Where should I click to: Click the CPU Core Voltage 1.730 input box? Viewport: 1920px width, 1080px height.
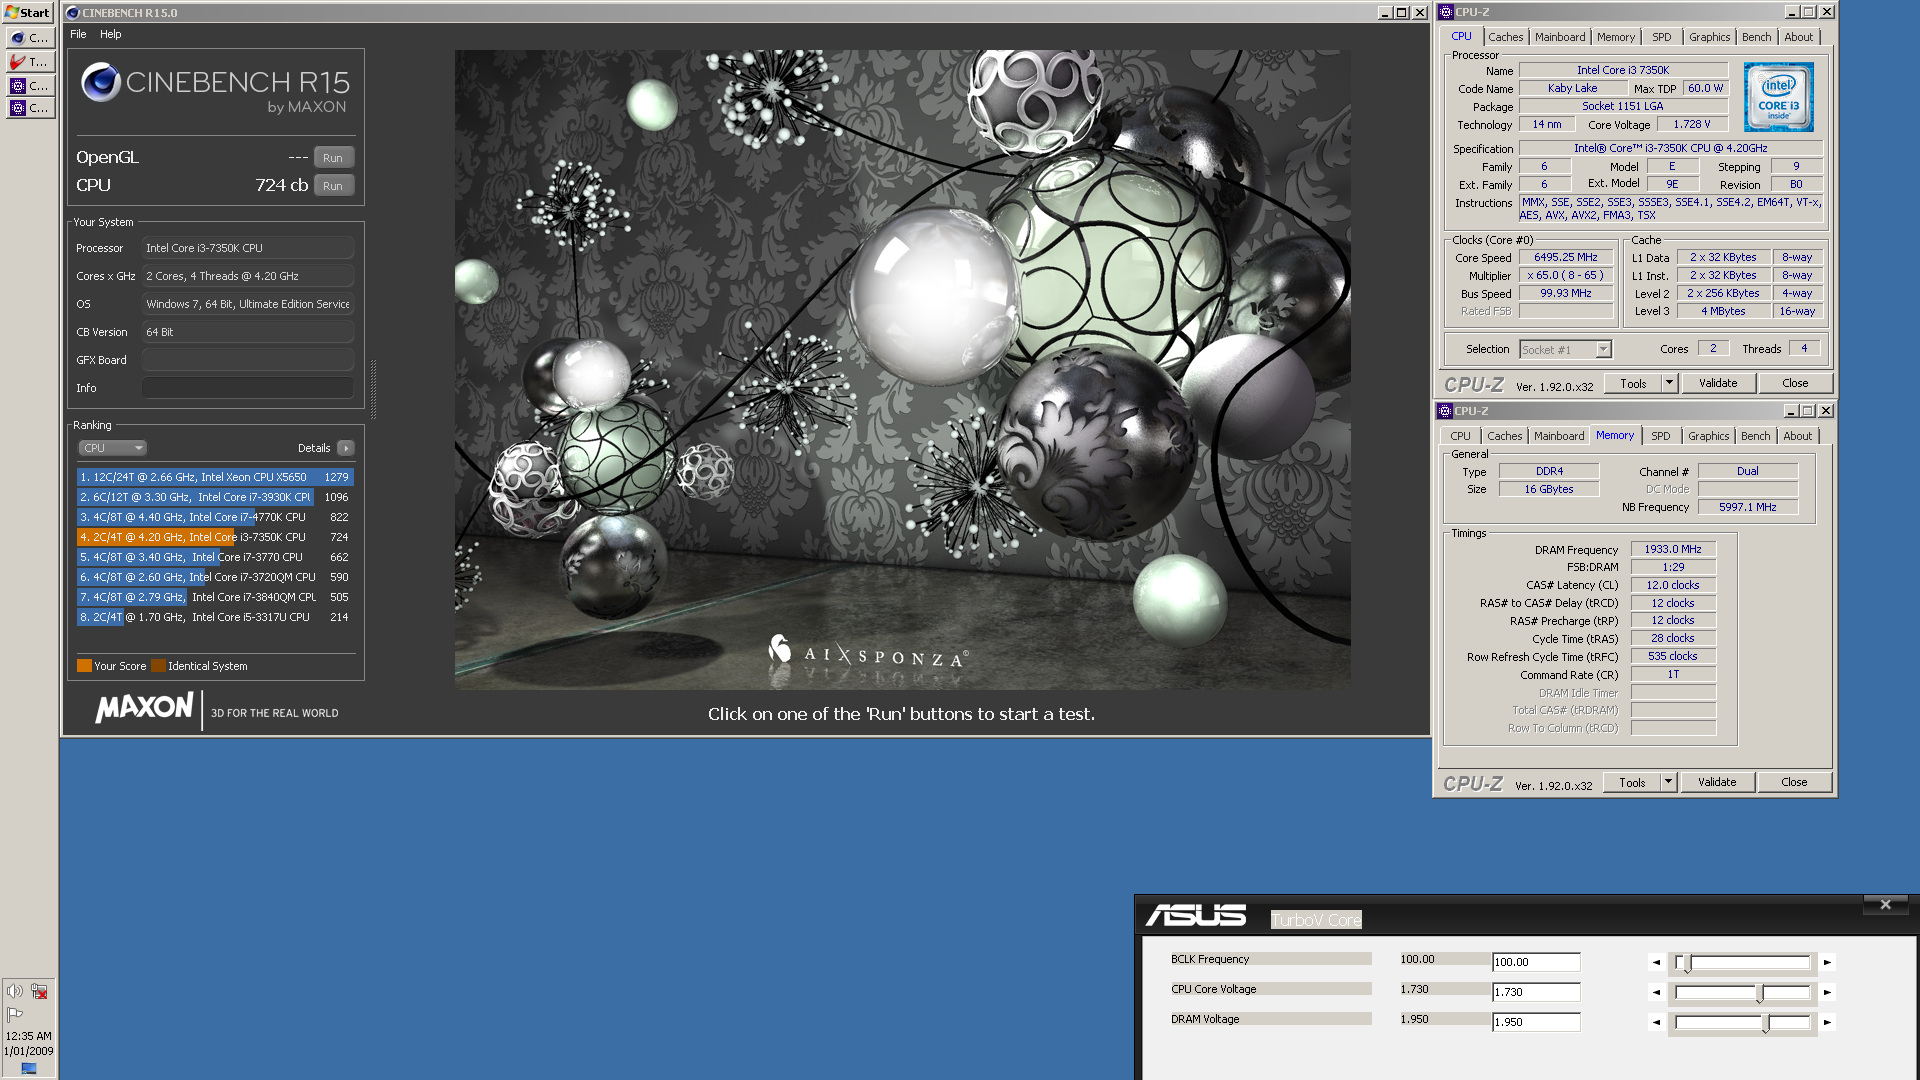pyautogui.click(x=1536, y=992)
